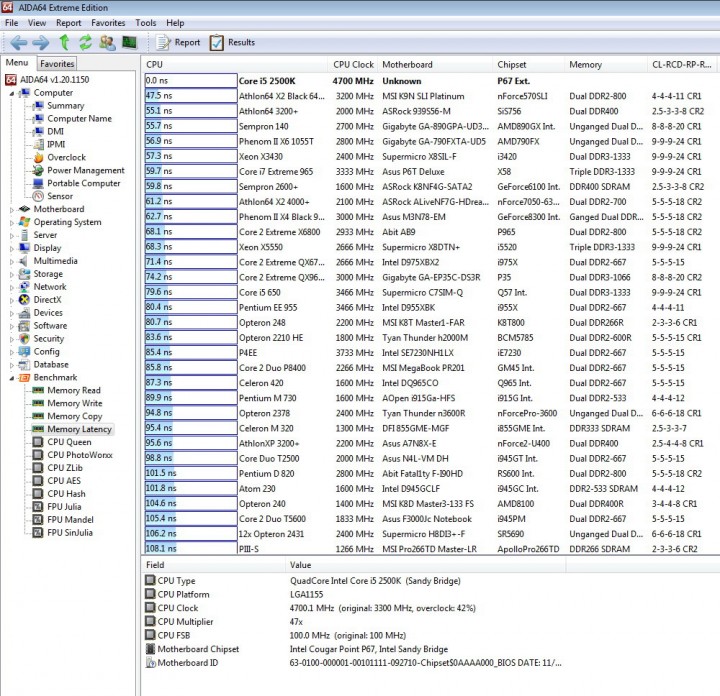Open the View menu
The width and height of the screenshot is (720, 696).
coord(37,23)
